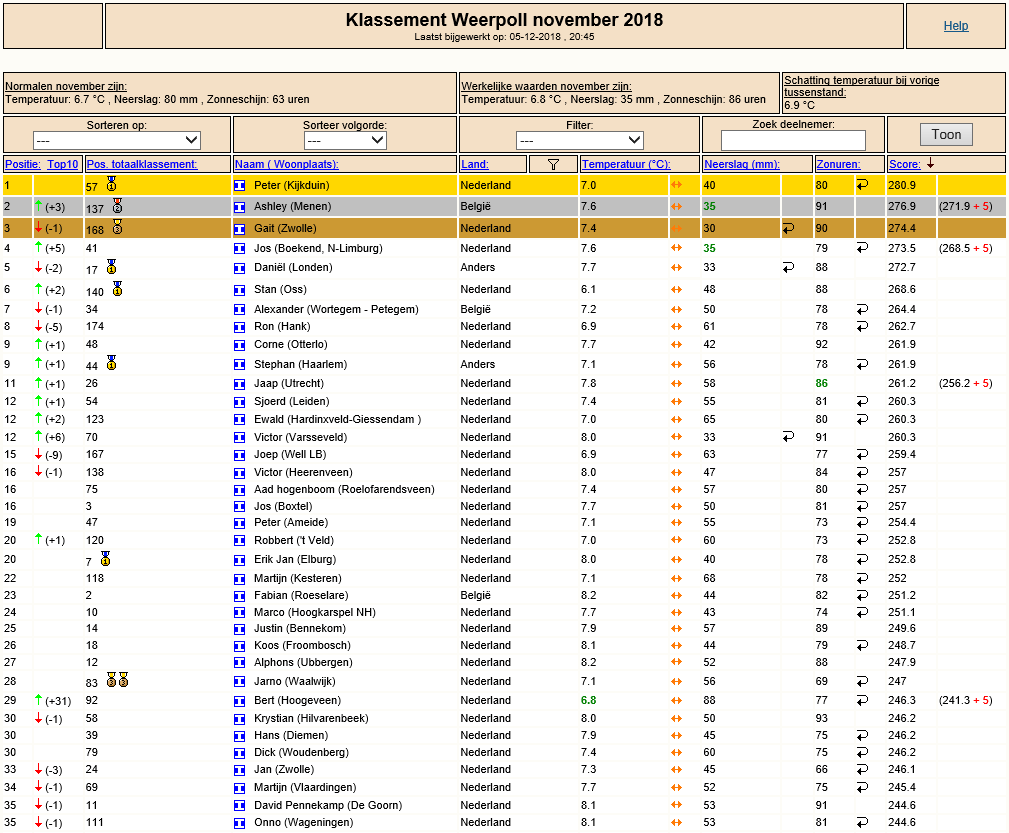Sort by the Neerslag (mm) column header
This screenshot has width=1009, height=833.
pos(741,164)
